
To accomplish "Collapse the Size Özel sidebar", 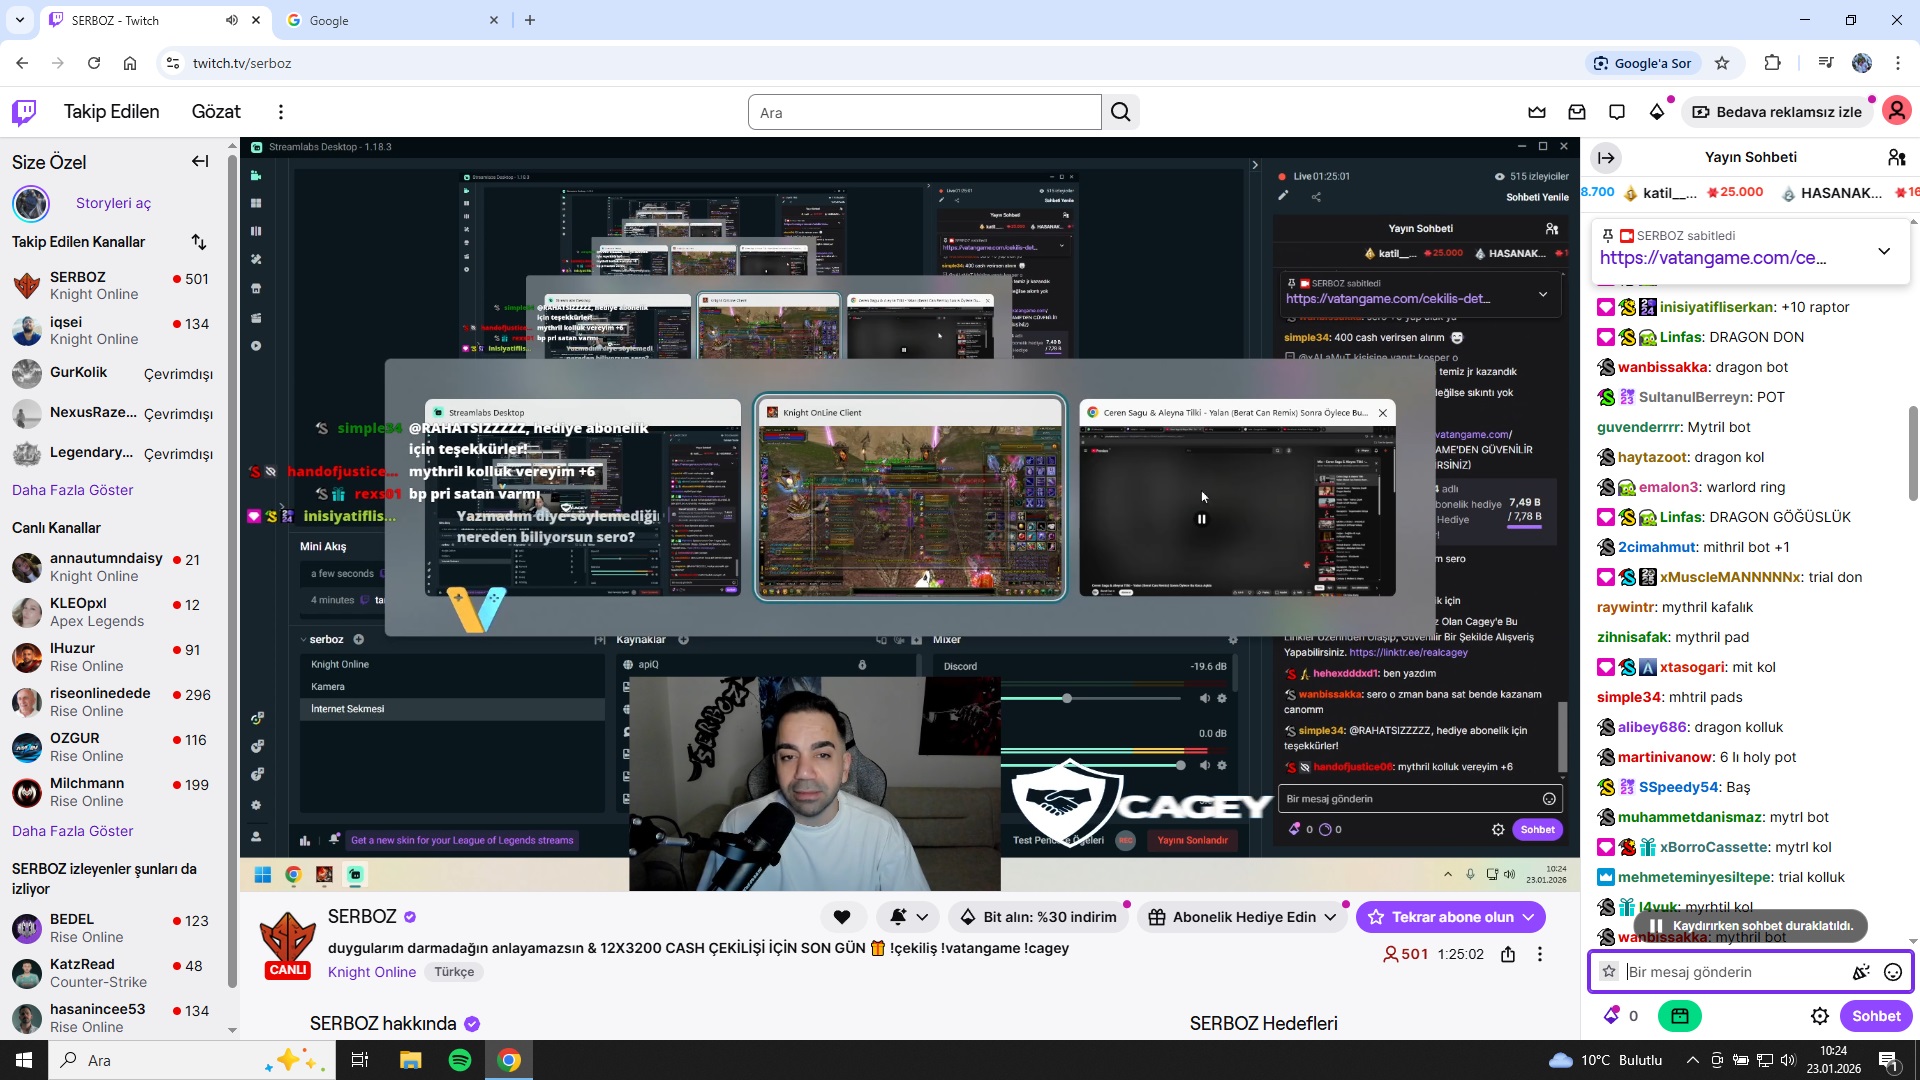I will click(x=200, y=161).
